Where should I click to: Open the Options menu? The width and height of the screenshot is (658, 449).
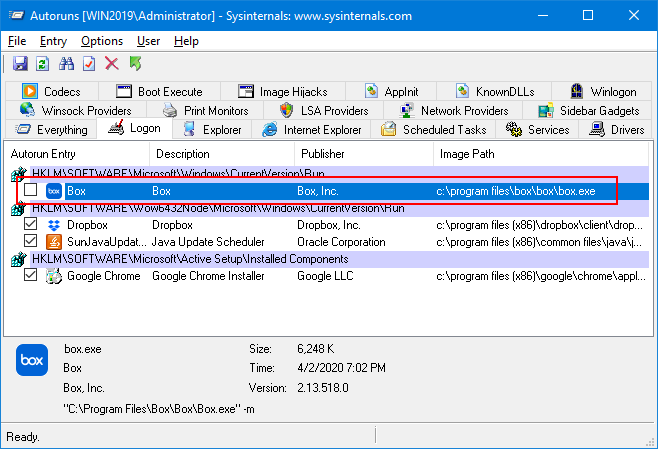coord(102,41)
